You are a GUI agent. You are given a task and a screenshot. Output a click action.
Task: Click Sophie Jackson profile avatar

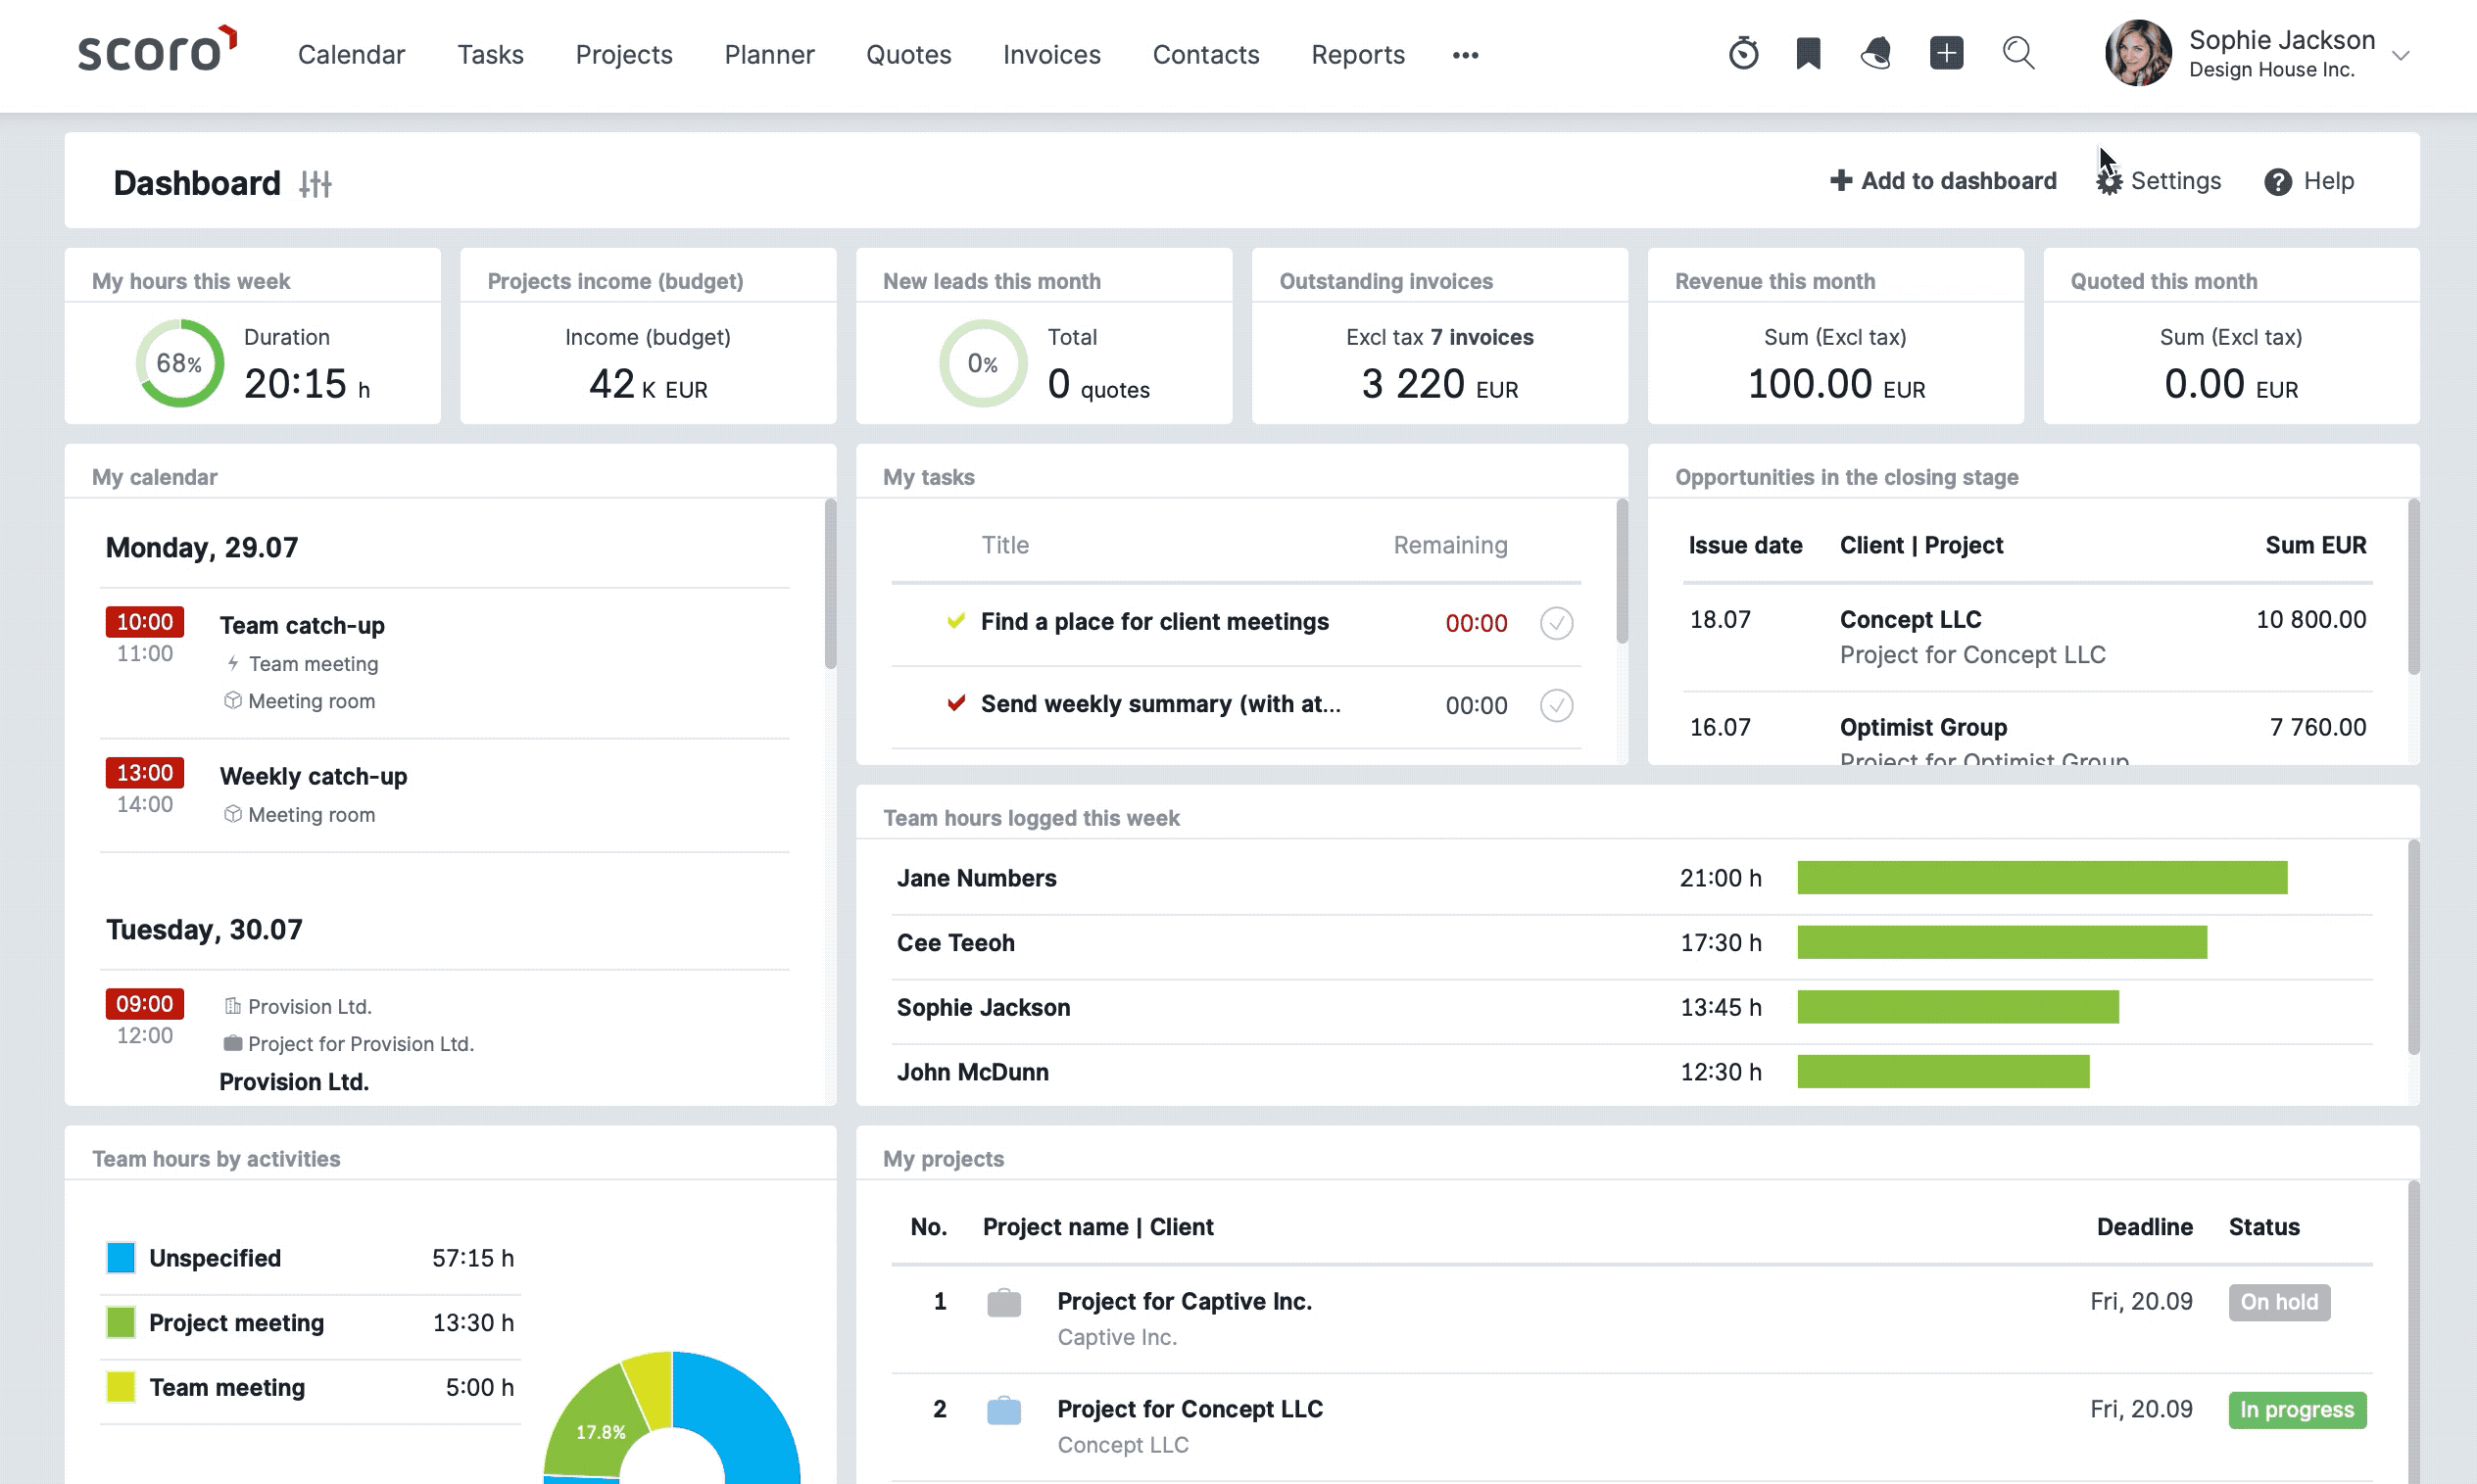(2138, 53)
